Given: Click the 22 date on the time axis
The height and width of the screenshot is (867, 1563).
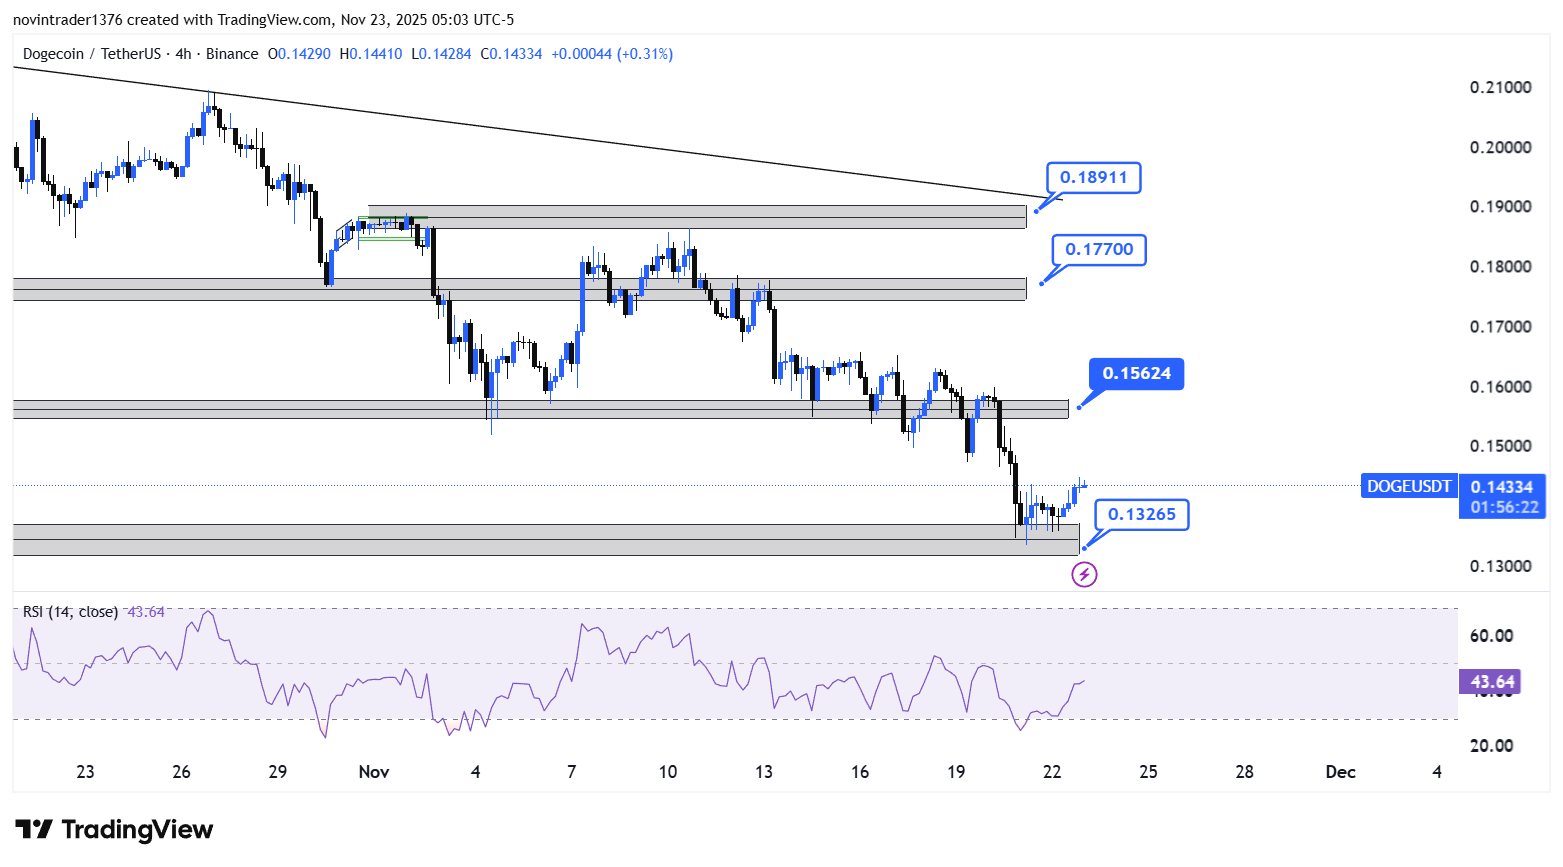Looking at the screenshot, I should tap(1052, 772).
